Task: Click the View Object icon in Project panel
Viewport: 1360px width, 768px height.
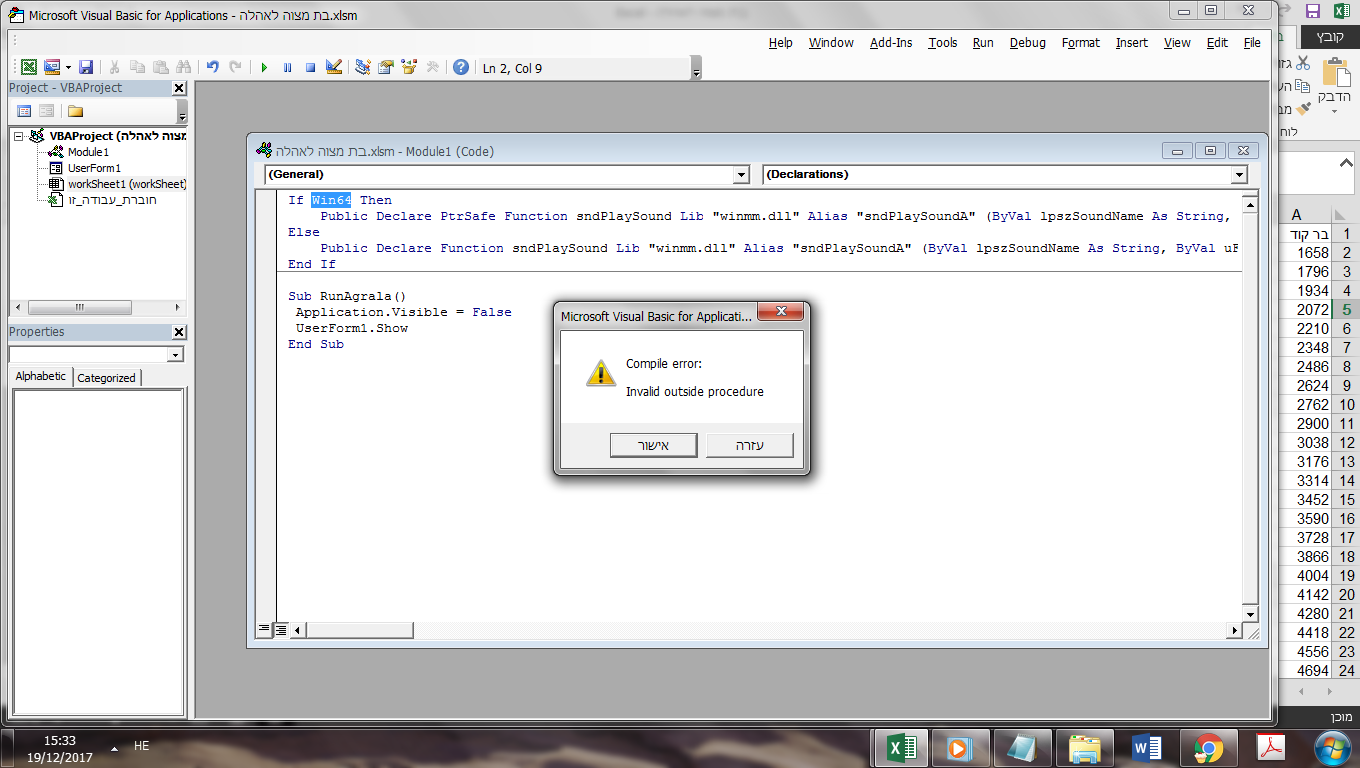Action: coord(46,111)
